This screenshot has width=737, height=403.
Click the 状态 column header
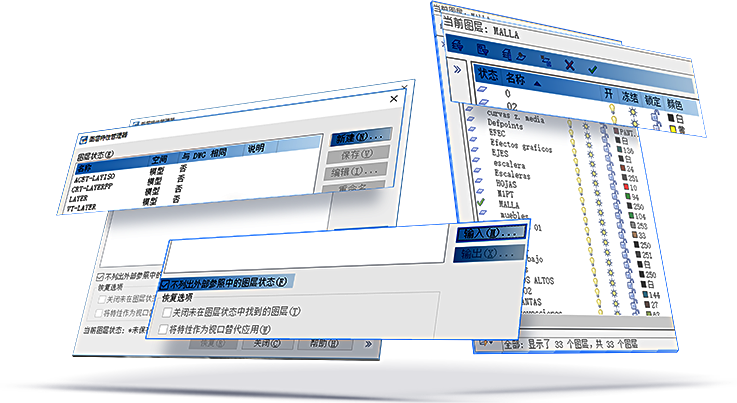coord(487,74)
